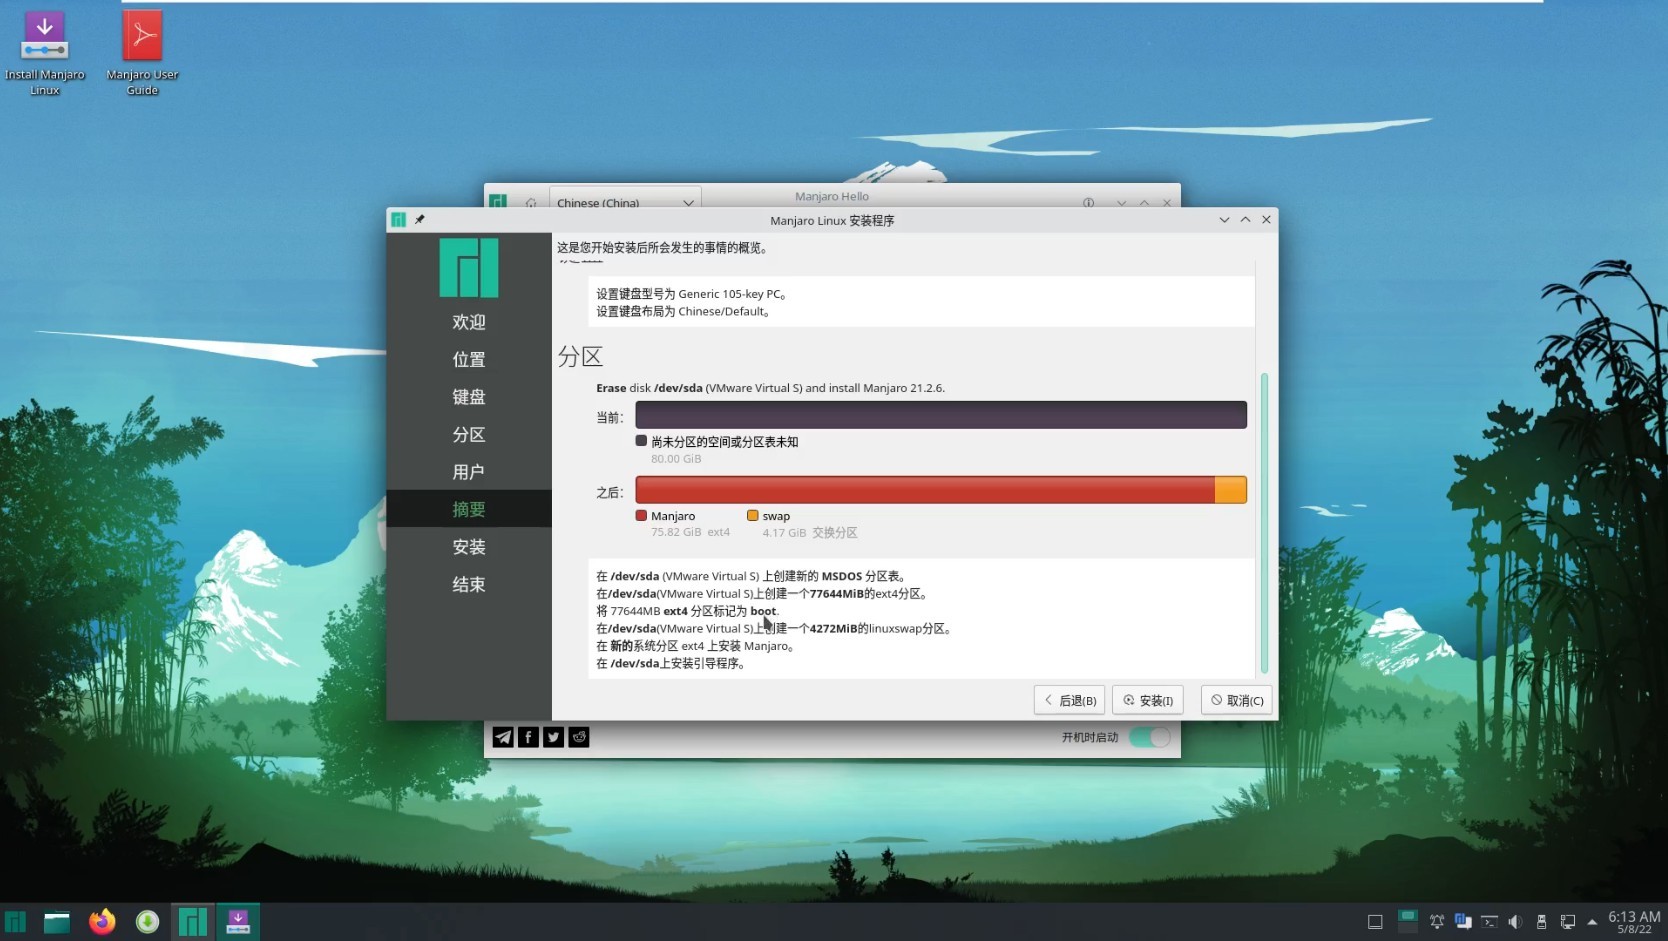The image size is (1668, 941).
Task: Click the current disk unpartitioned space bar
Action: point(941,415)
